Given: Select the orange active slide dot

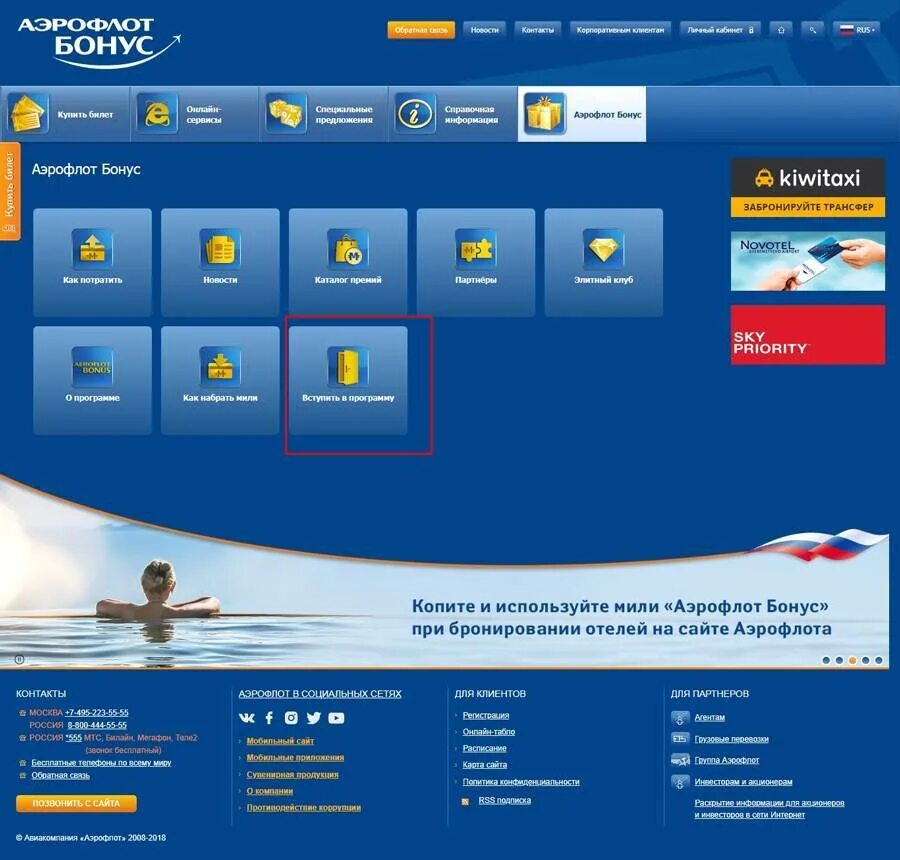Looking at the screenshot, I should click(852, 660).
